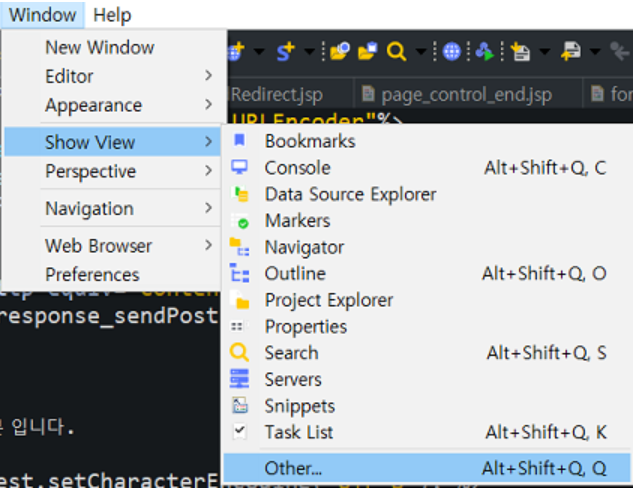Expand the Perspective submenu arrow
Screen dimensions: 636x490
coord(208,170)
